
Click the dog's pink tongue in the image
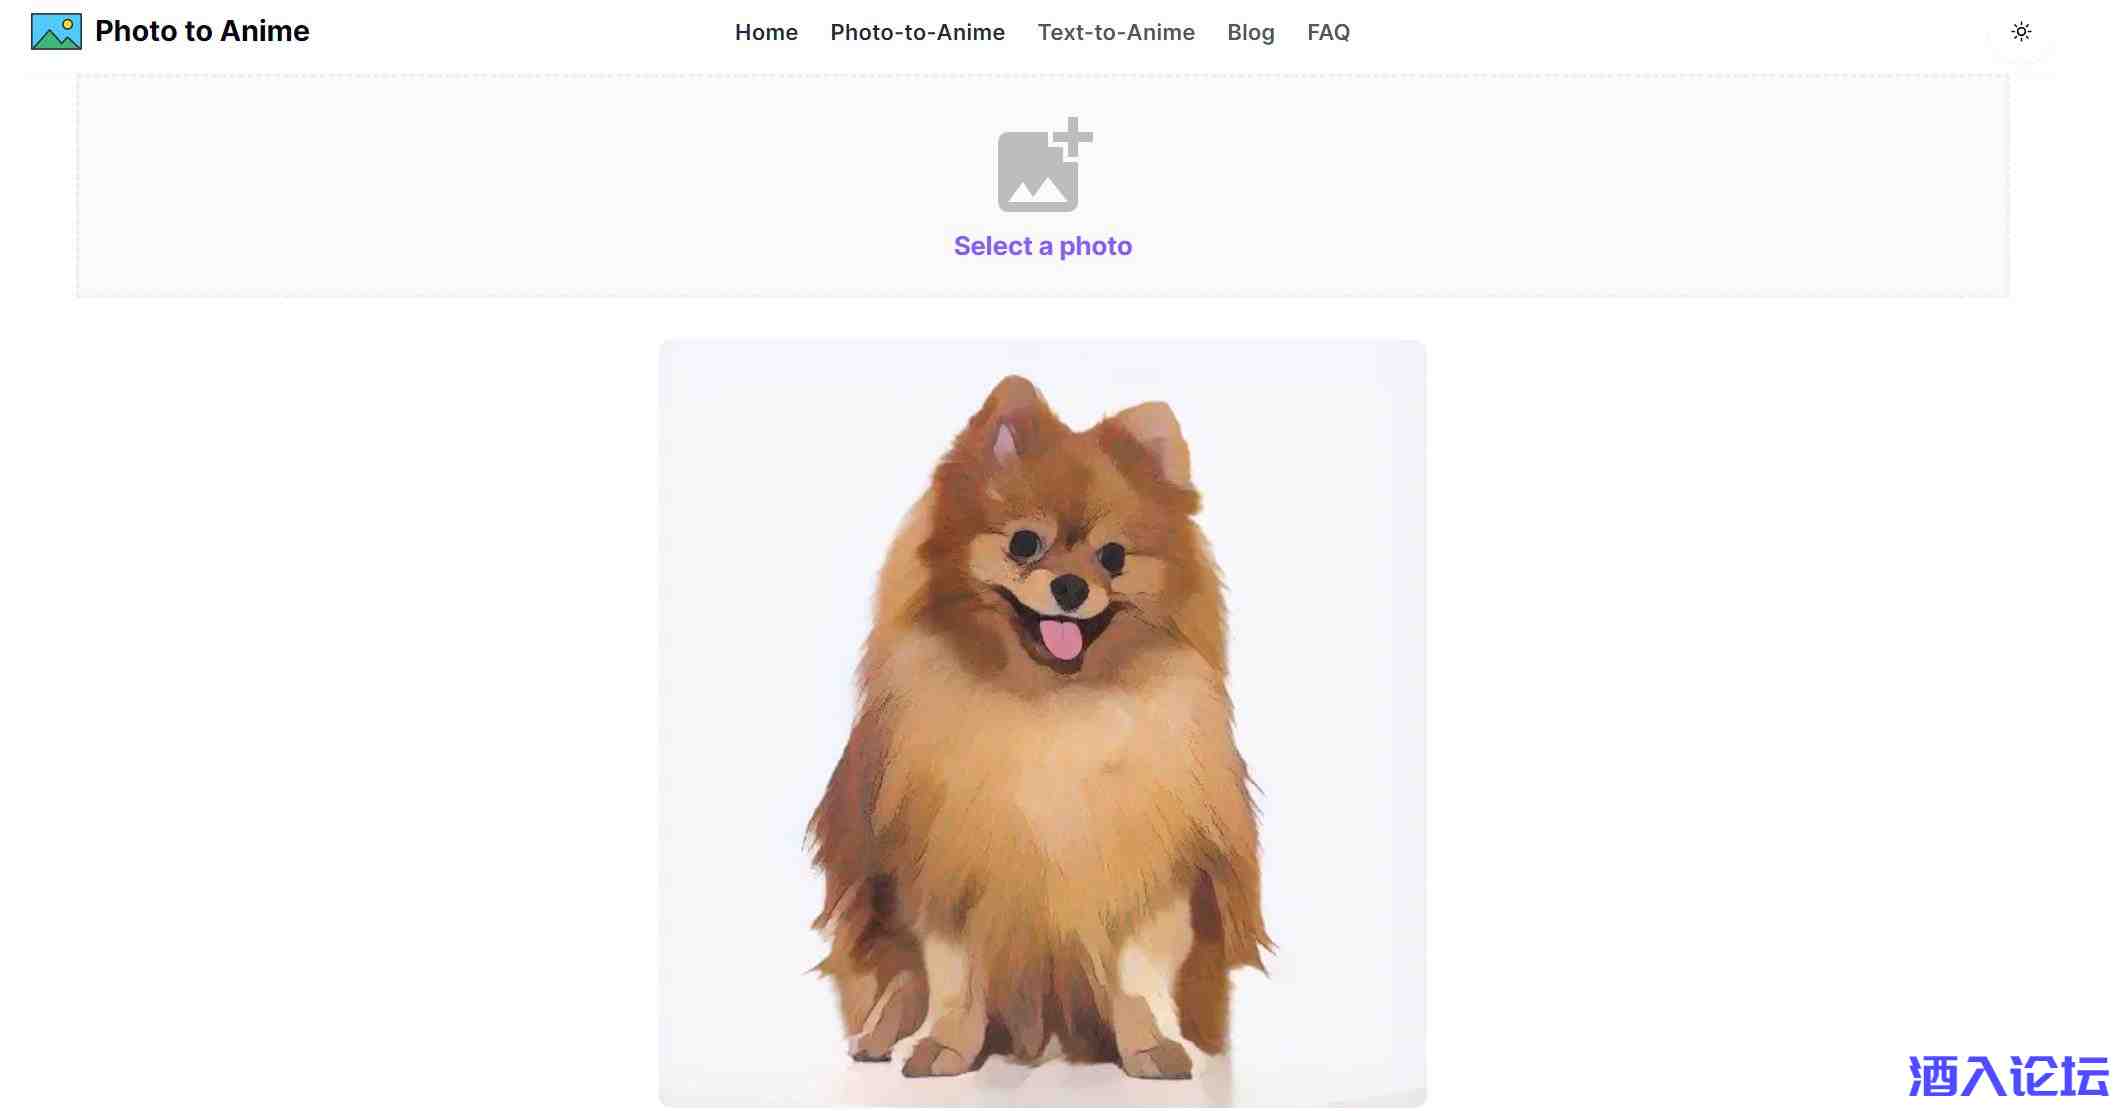1061,640
